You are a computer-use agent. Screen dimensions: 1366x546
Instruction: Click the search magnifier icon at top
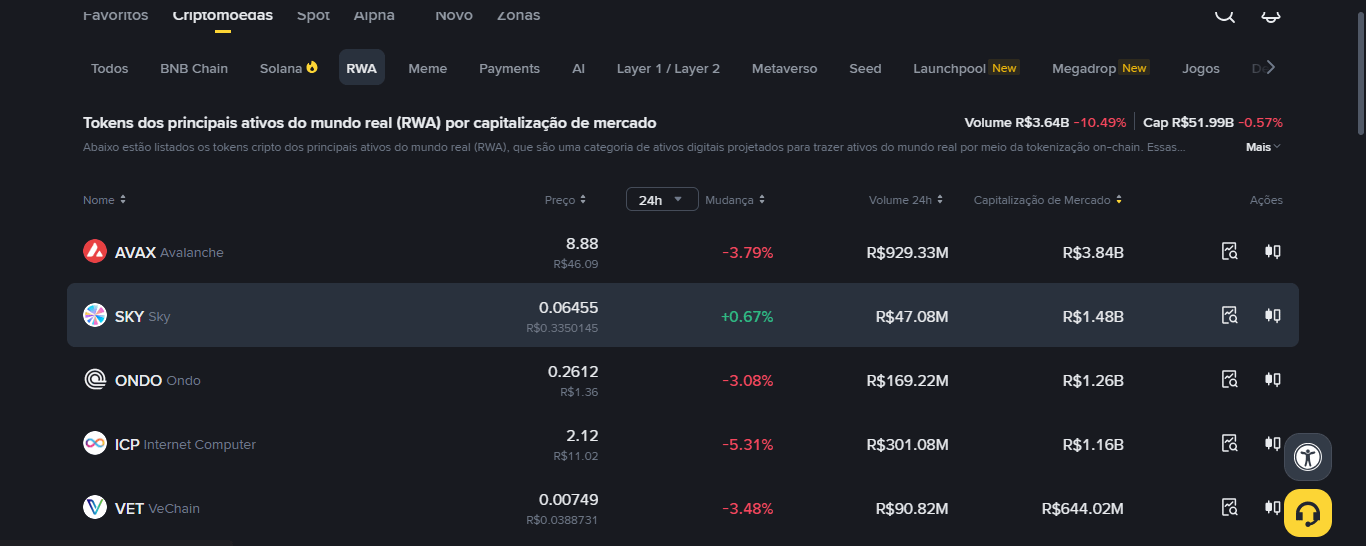pos(1225,14)
